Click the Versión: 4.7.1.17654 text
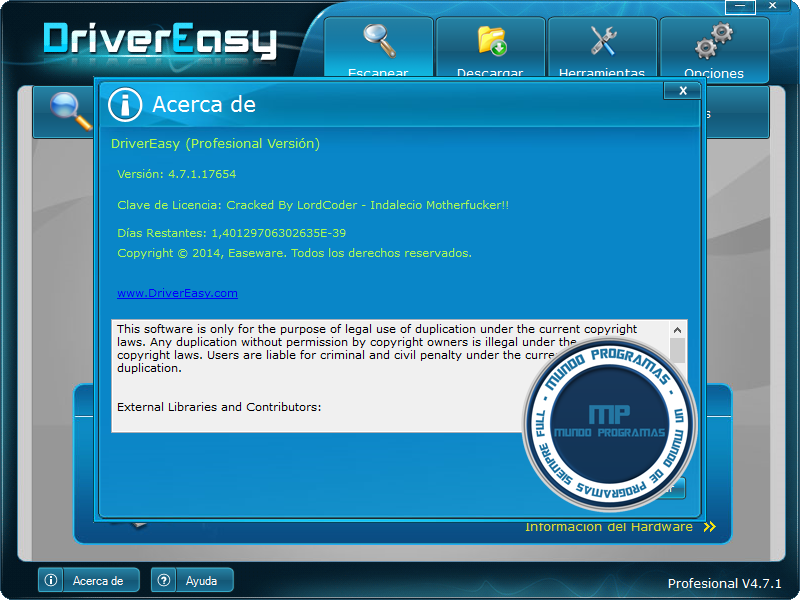This screenshot has height=600, width=800. tap(177, 174)
